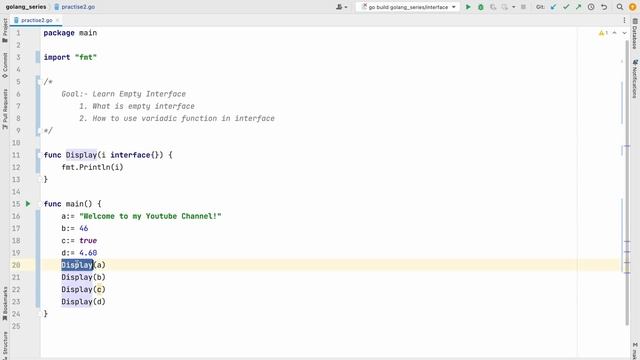Click 'package main' on line 1
This screenshot has width=640, height=360.
[x=70, y=33]
